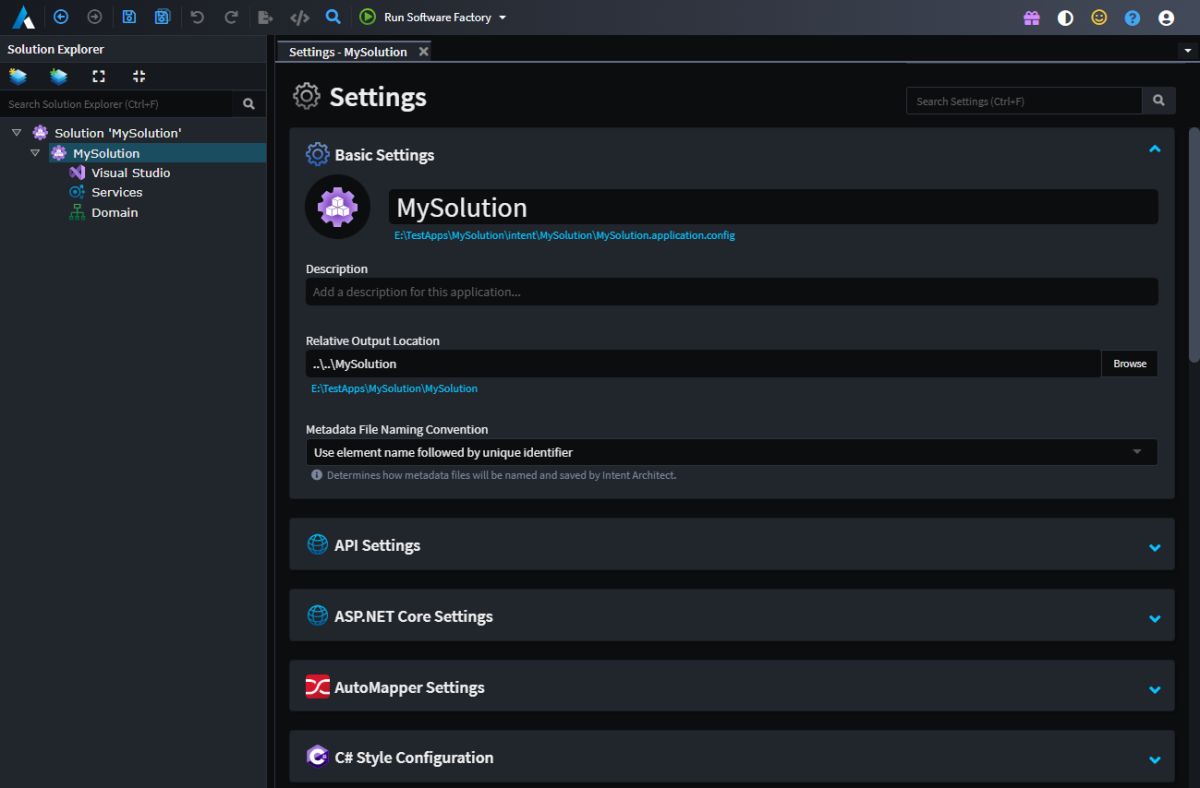The height and width of the screenshot is (788, 1200).
Task: Open the code view icon
Action: [299, 17]
